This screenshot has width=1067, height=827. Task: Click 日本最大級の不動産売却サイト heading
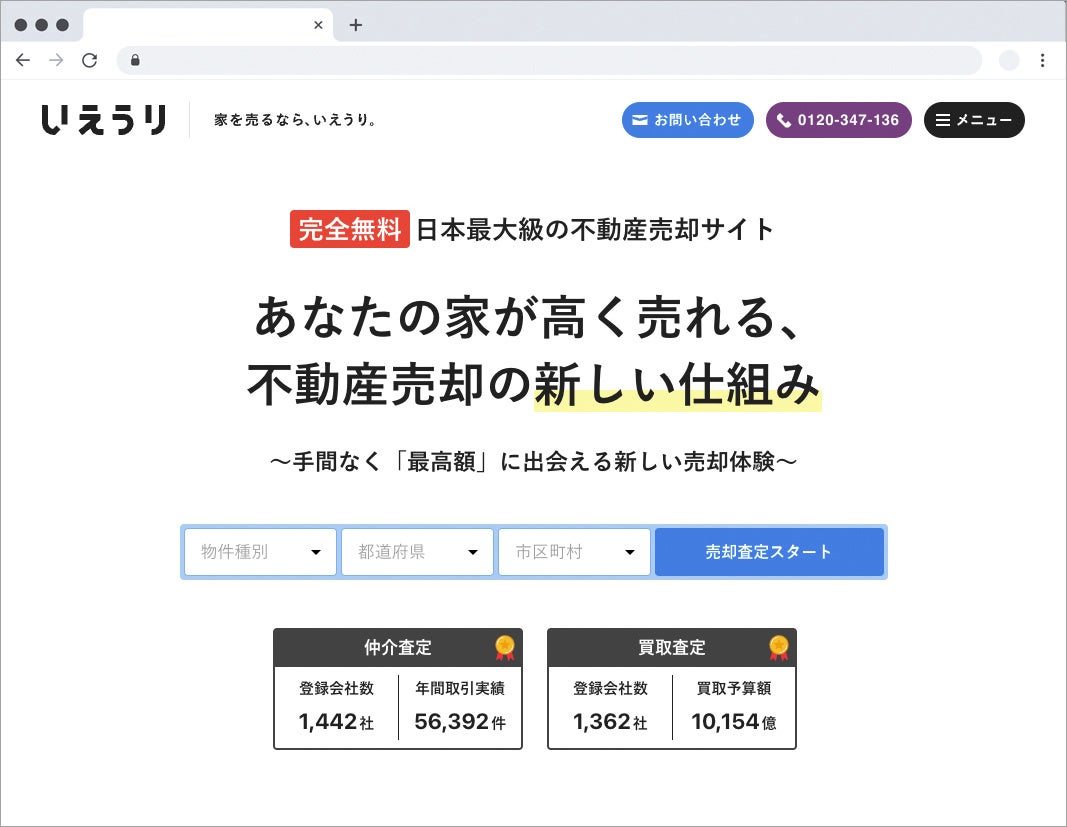pos(595,229)
